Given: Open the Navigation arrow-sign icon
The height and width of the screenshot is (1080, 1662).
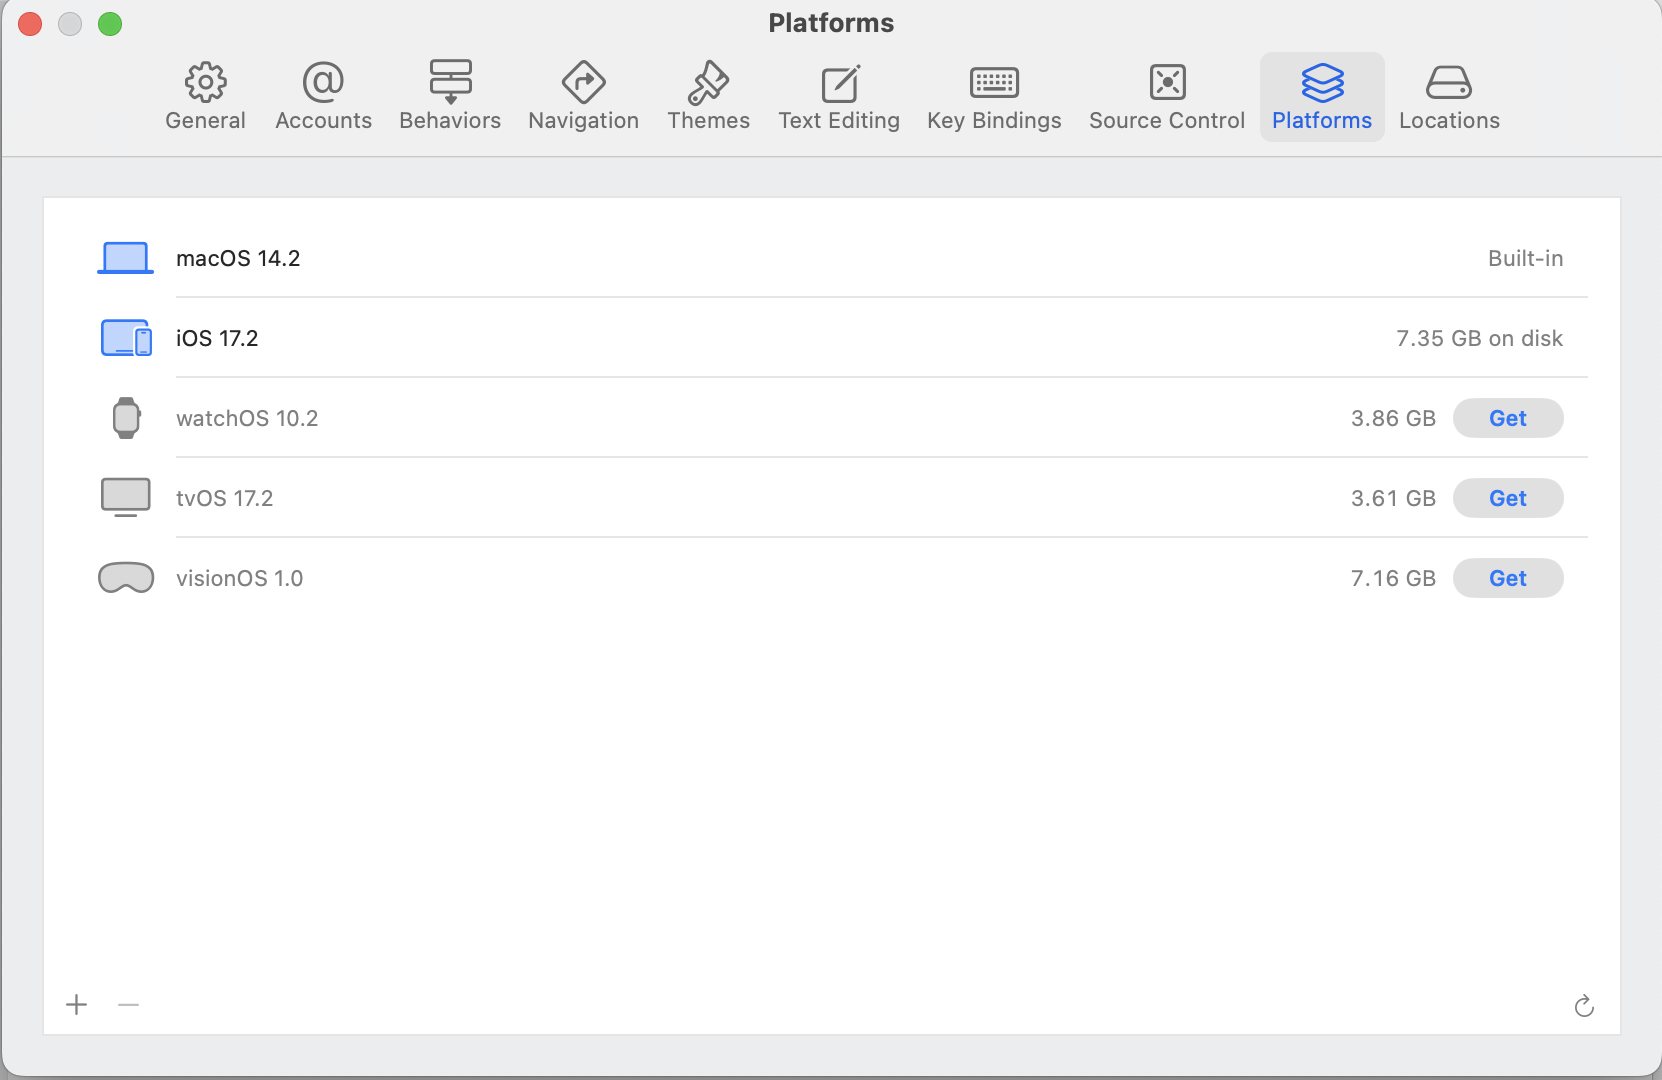Looking at the screenshot, I should click(583, 82).
